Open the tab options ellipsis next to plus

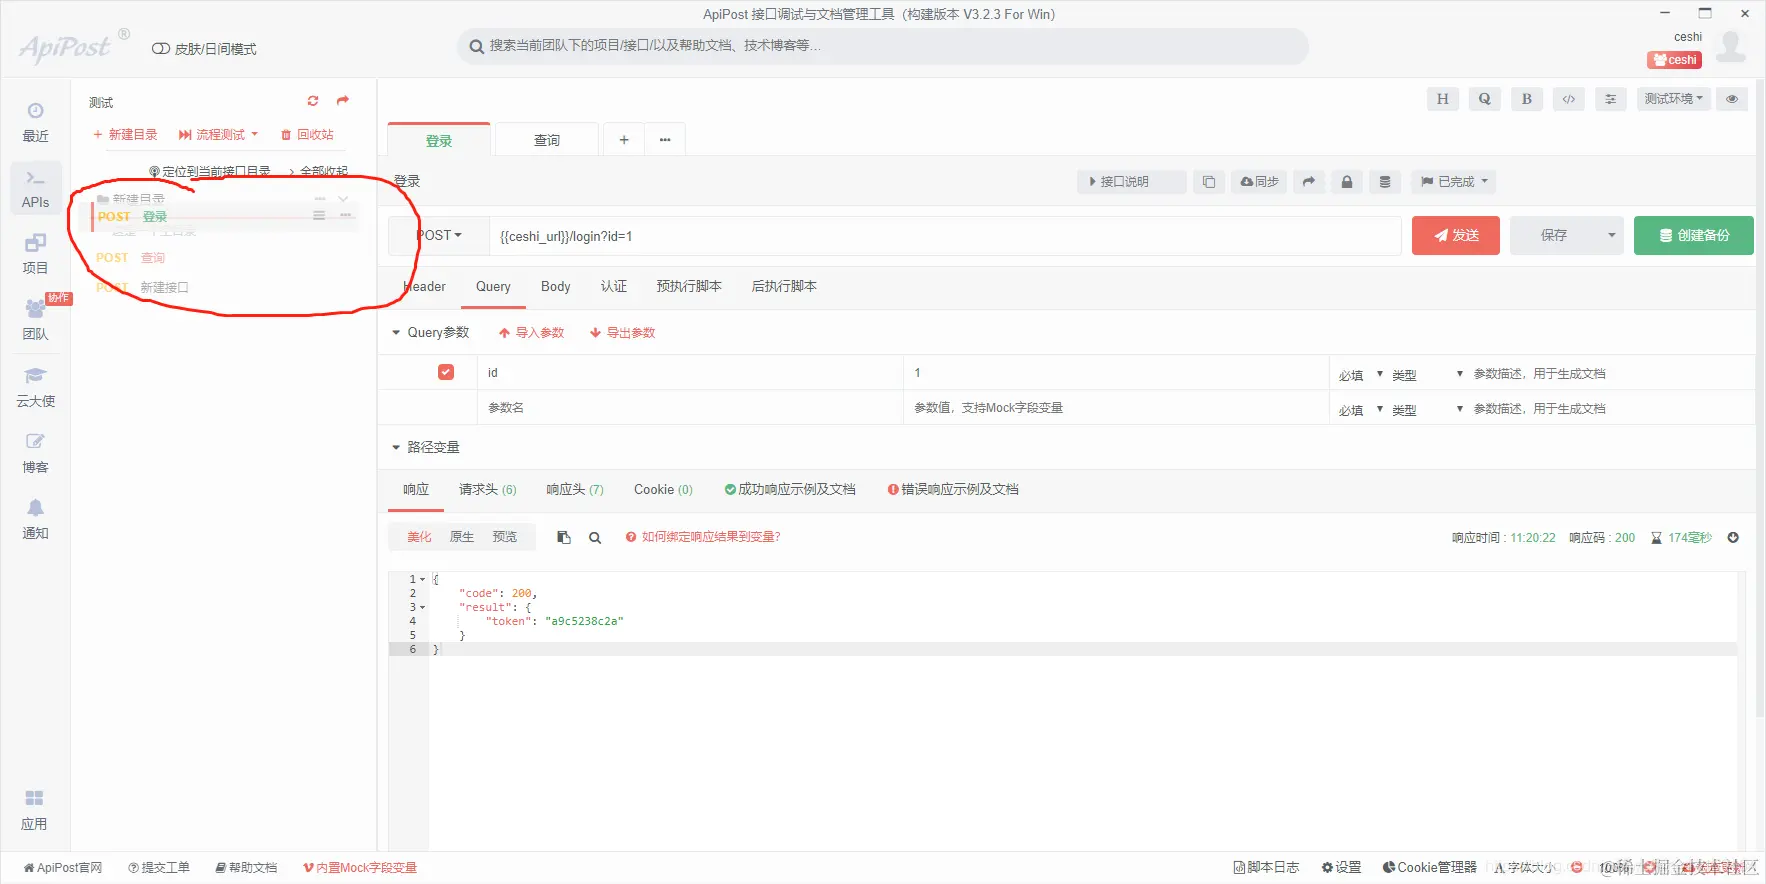coord(665,140)
